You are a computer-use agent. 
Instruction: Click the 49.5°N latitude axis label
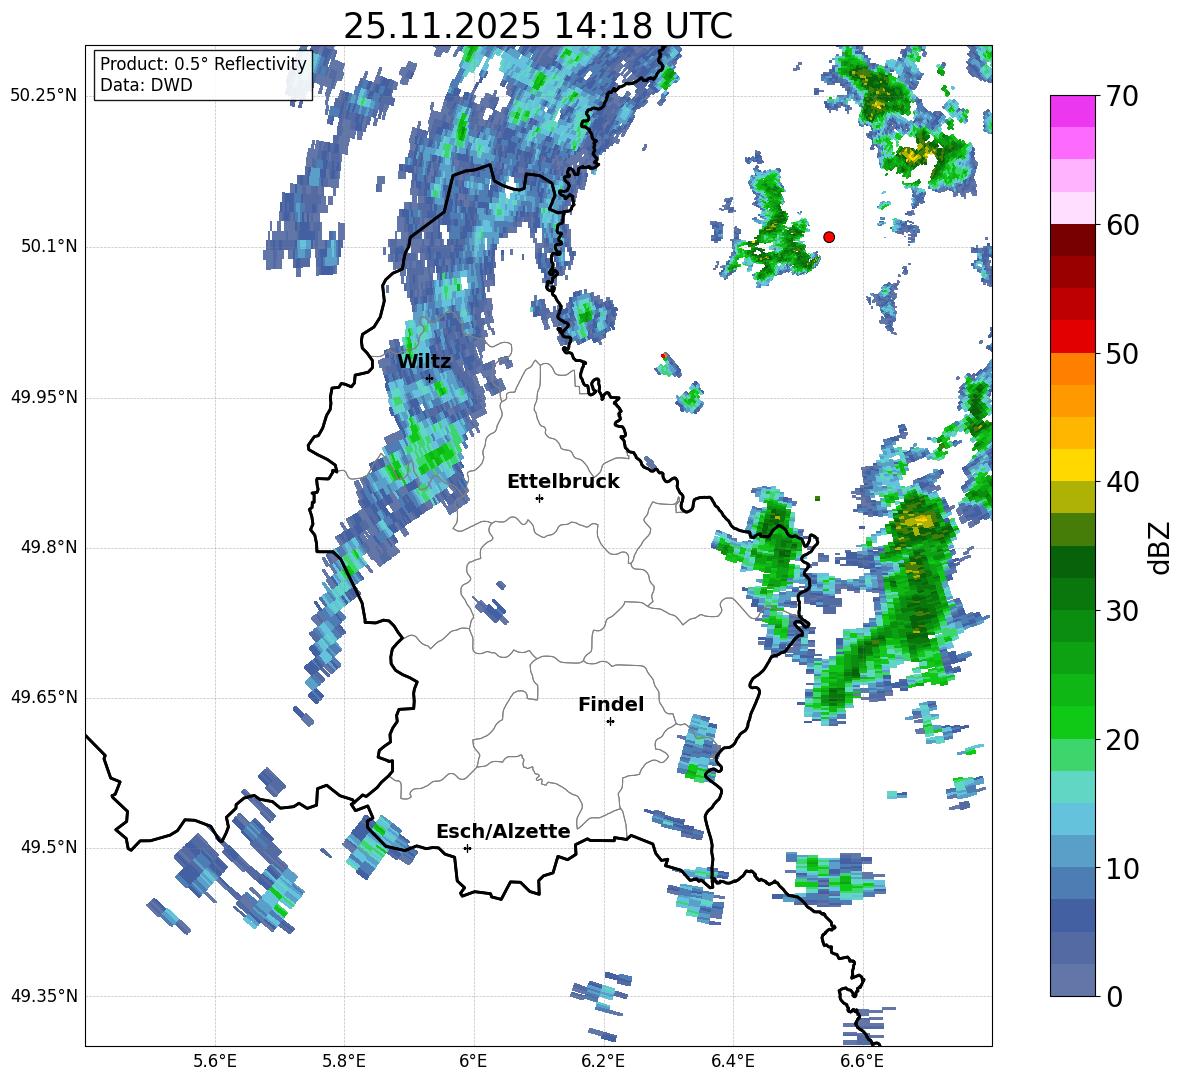(x=48, y=847)
